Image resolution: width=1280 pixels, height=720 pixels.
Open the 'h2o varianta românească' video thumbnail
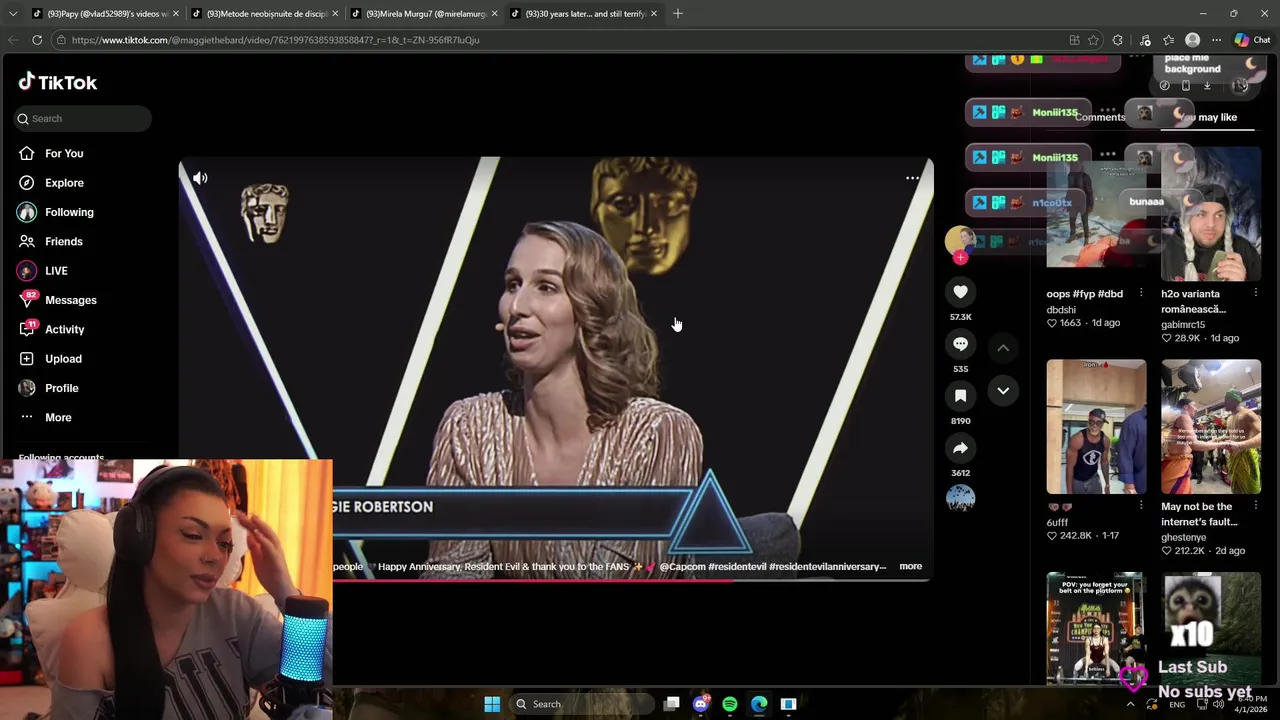tap(1210, 213)
